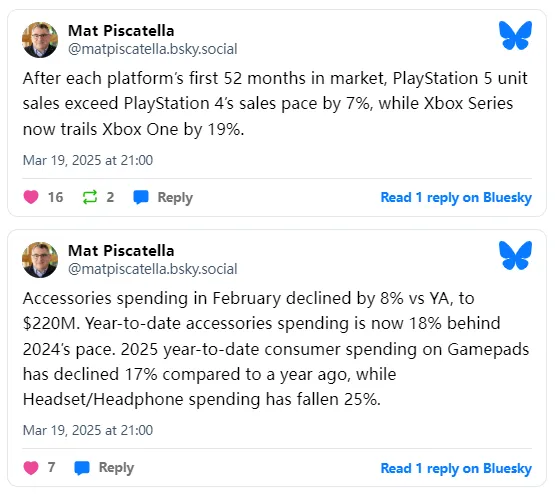Open 'Read 1 reply on Bluesky' on first post
Screen dimensions: 555x494
[456, 197]
